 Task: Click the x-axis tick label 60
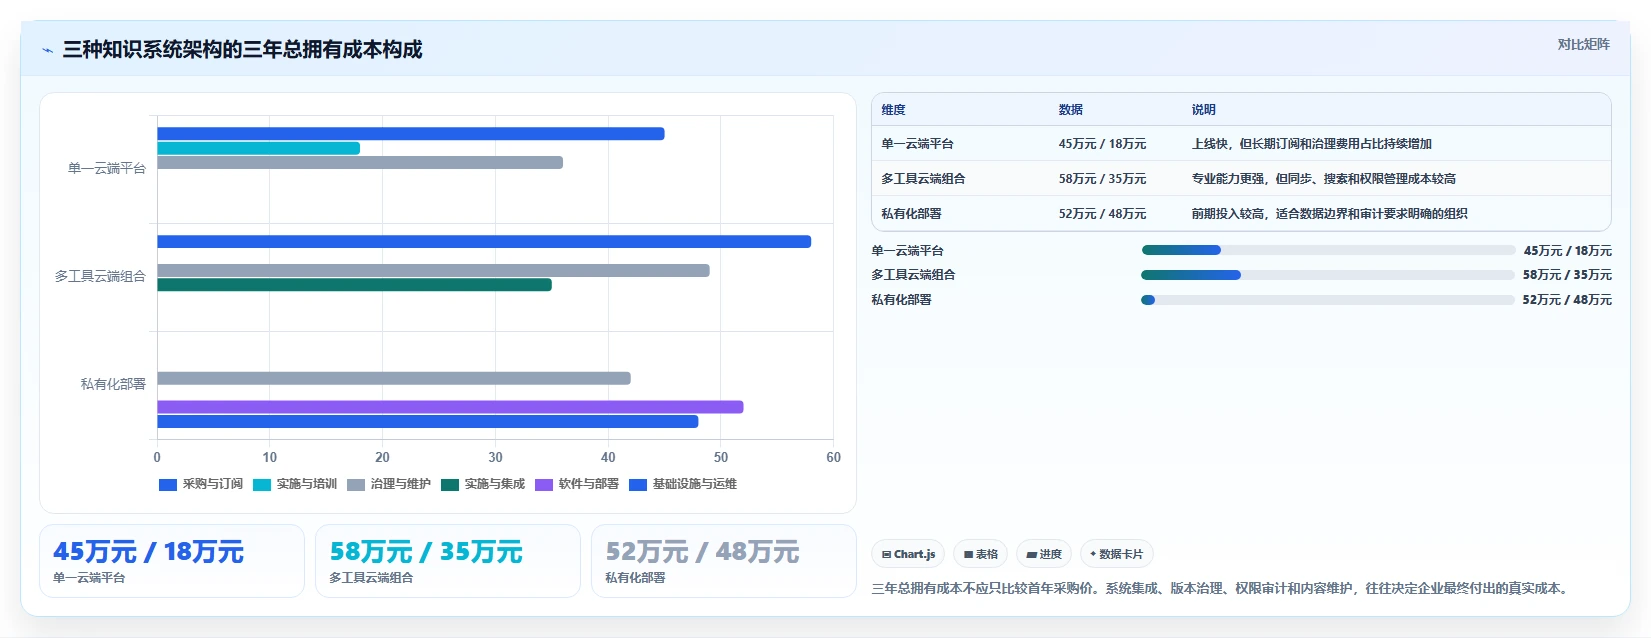tap(833, 457)
